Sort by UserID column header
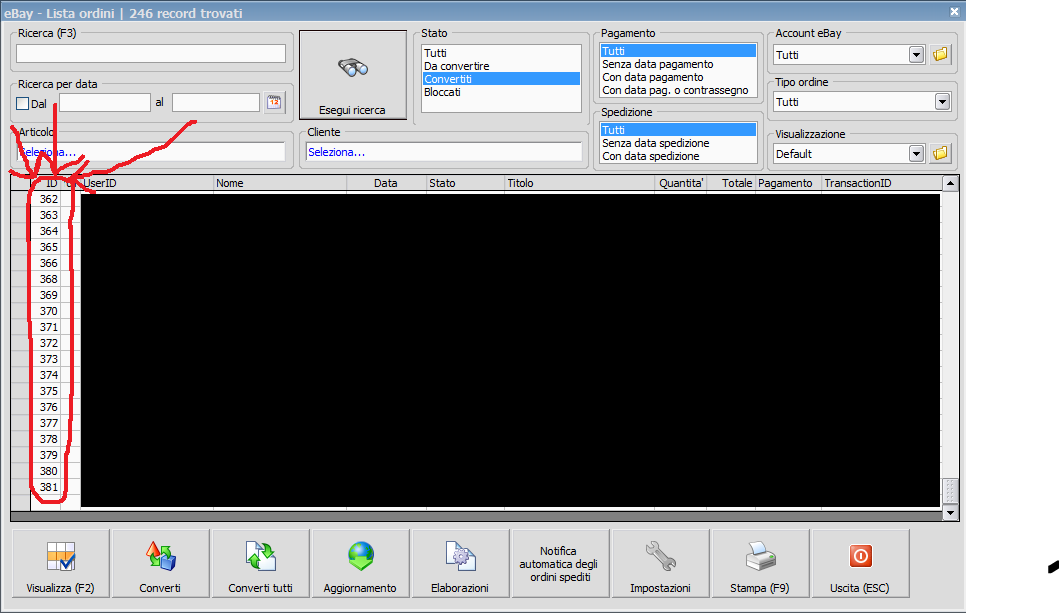 [x=147, y=183]
